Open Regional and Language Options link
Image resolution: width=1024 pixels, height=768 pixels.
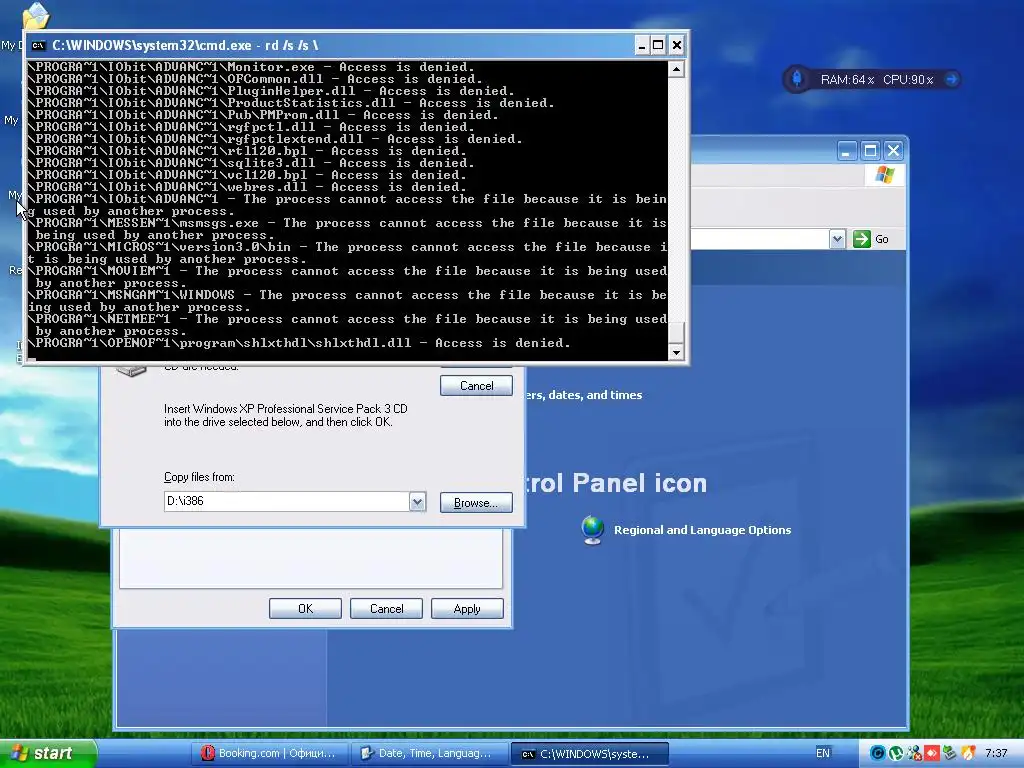point(702,530)
